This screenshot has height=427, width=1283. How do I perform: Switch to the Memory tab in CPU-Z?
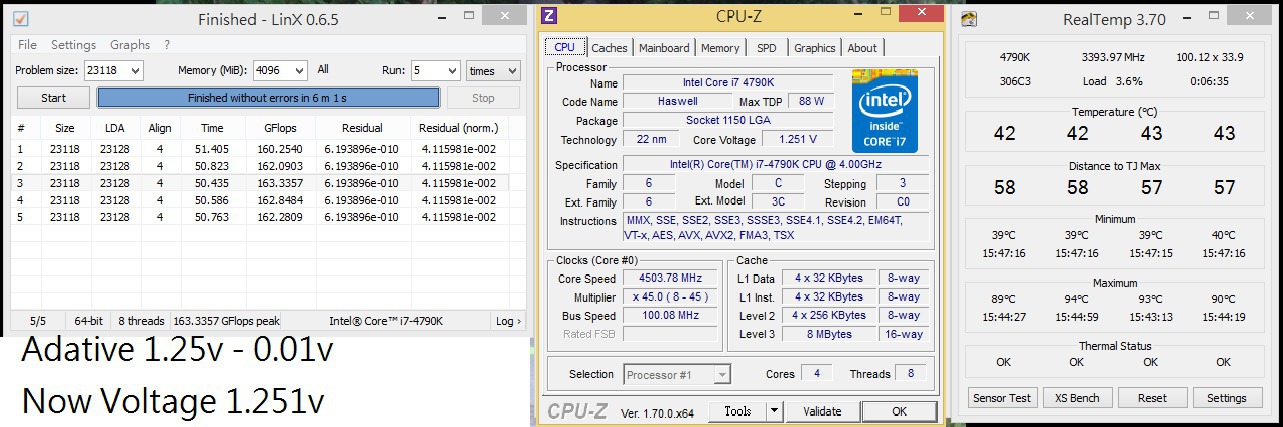click(x=720, y=48)
